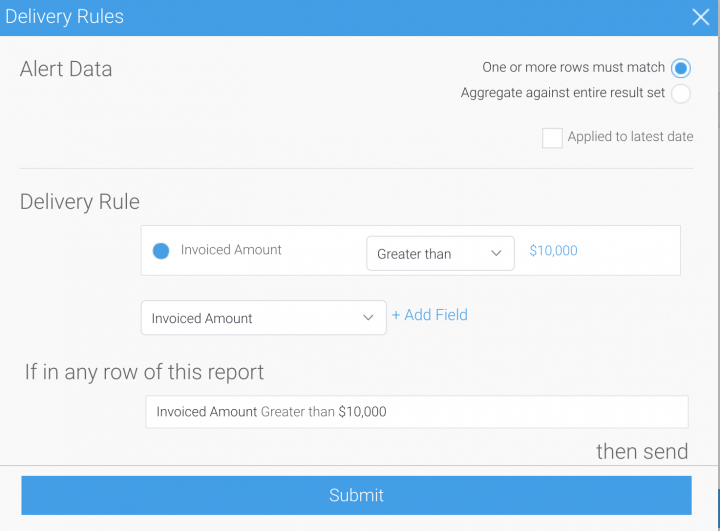Screen dimensions: 720x531
Task: Edit the $10,000 threshold value
Action: click(553, 251)
